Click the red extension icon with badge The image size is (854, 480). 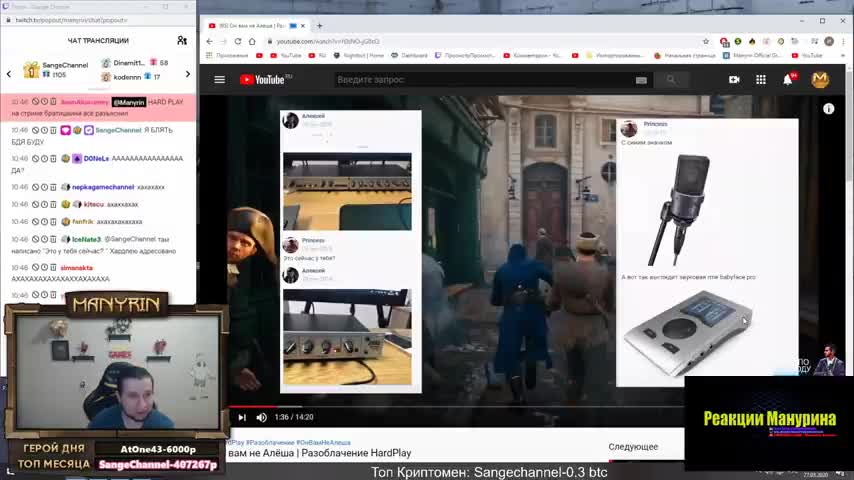click(724, 41)
